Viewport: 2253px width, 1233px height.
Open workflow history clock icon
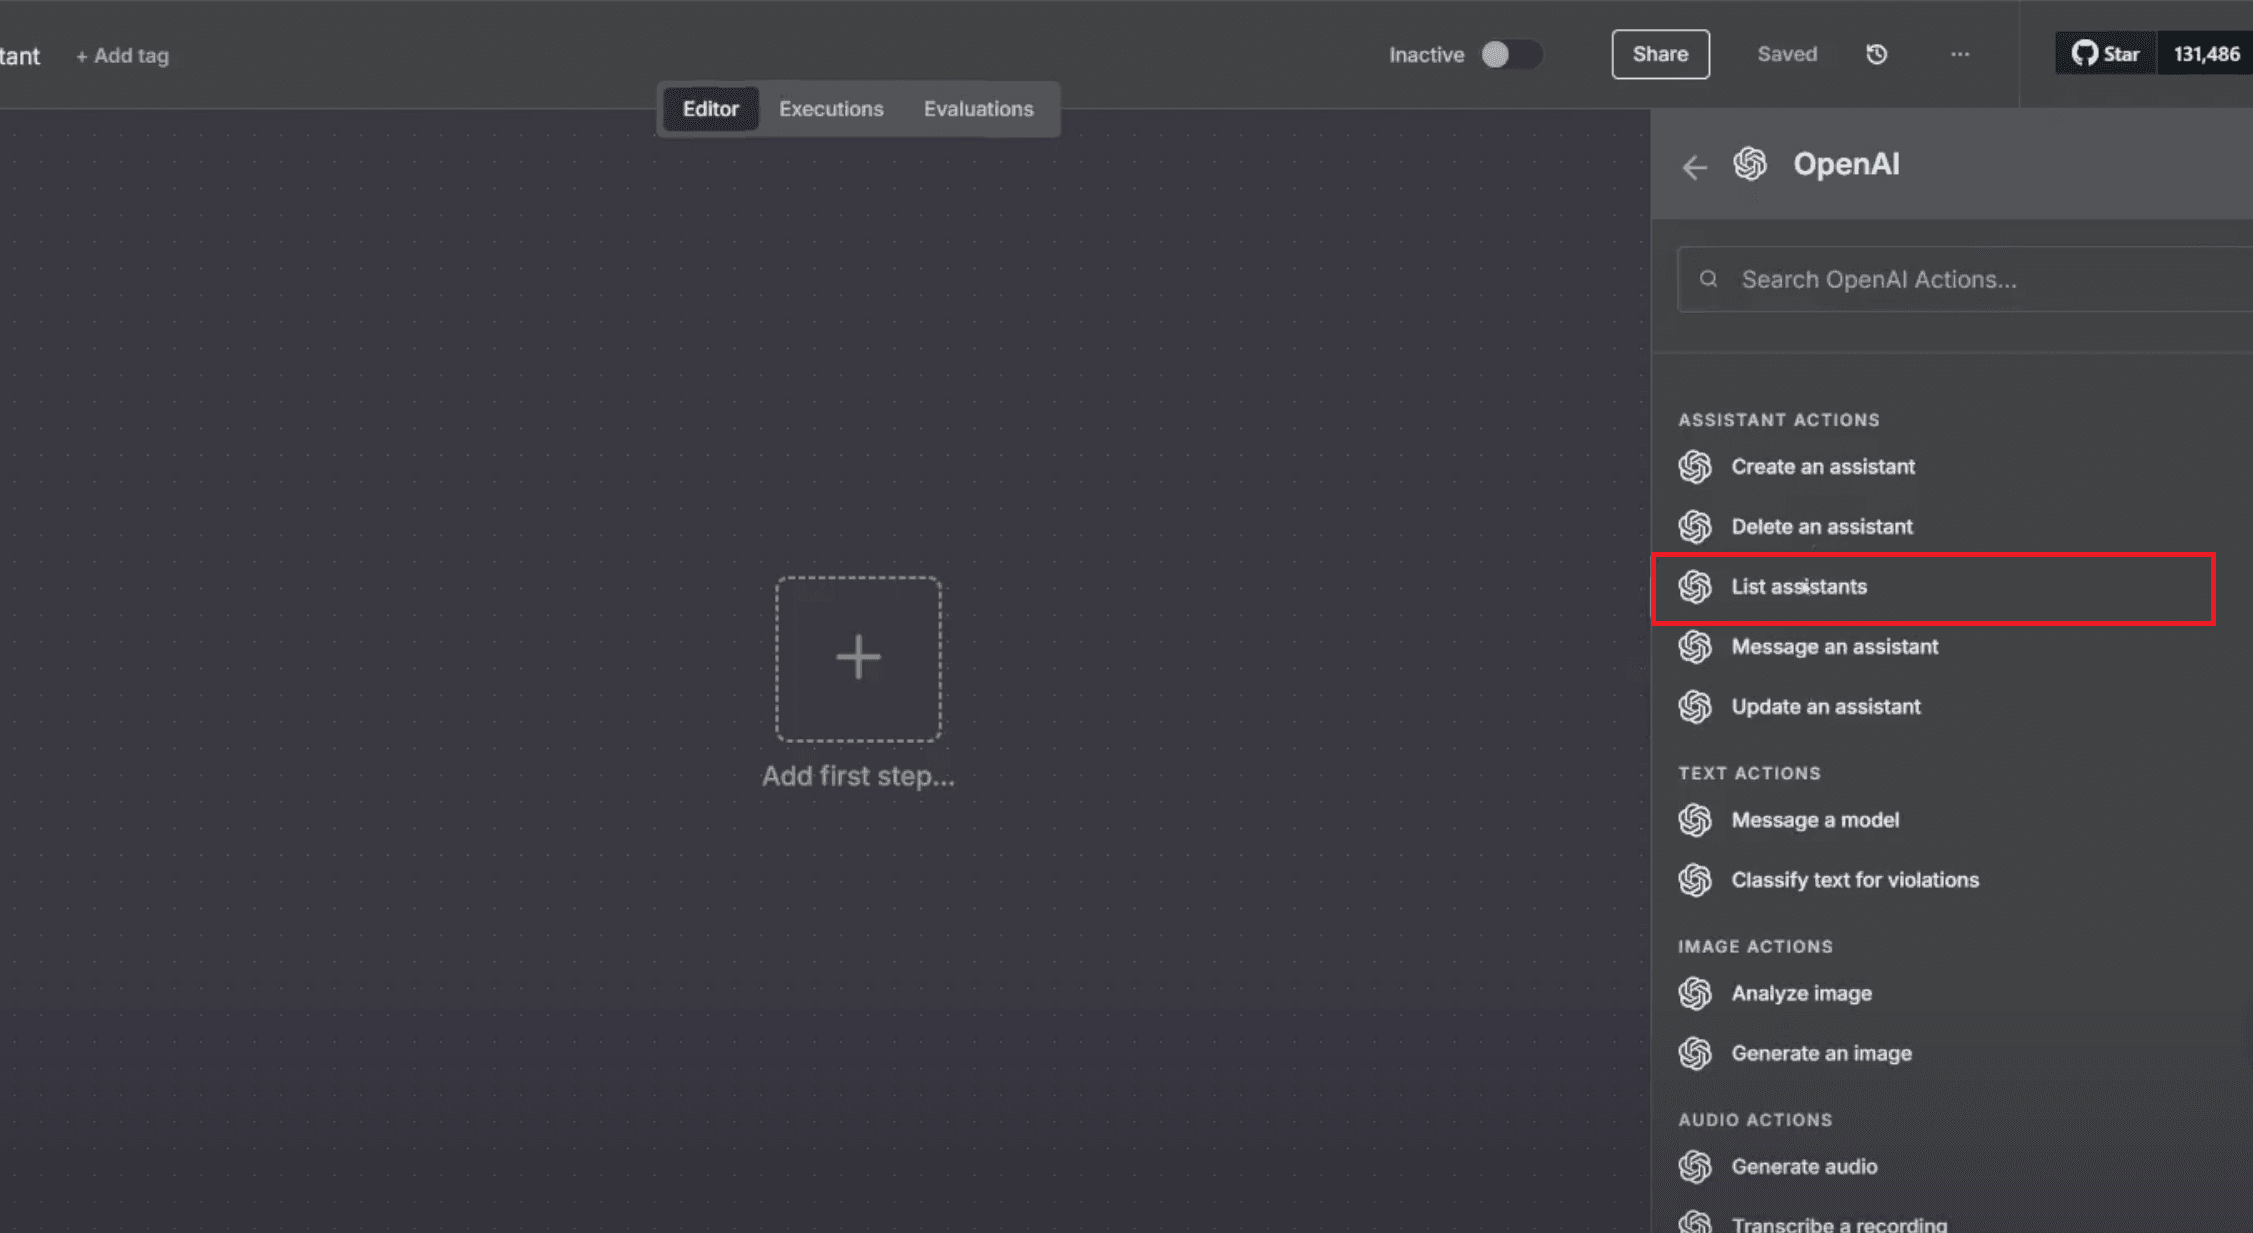[1876, 54]
